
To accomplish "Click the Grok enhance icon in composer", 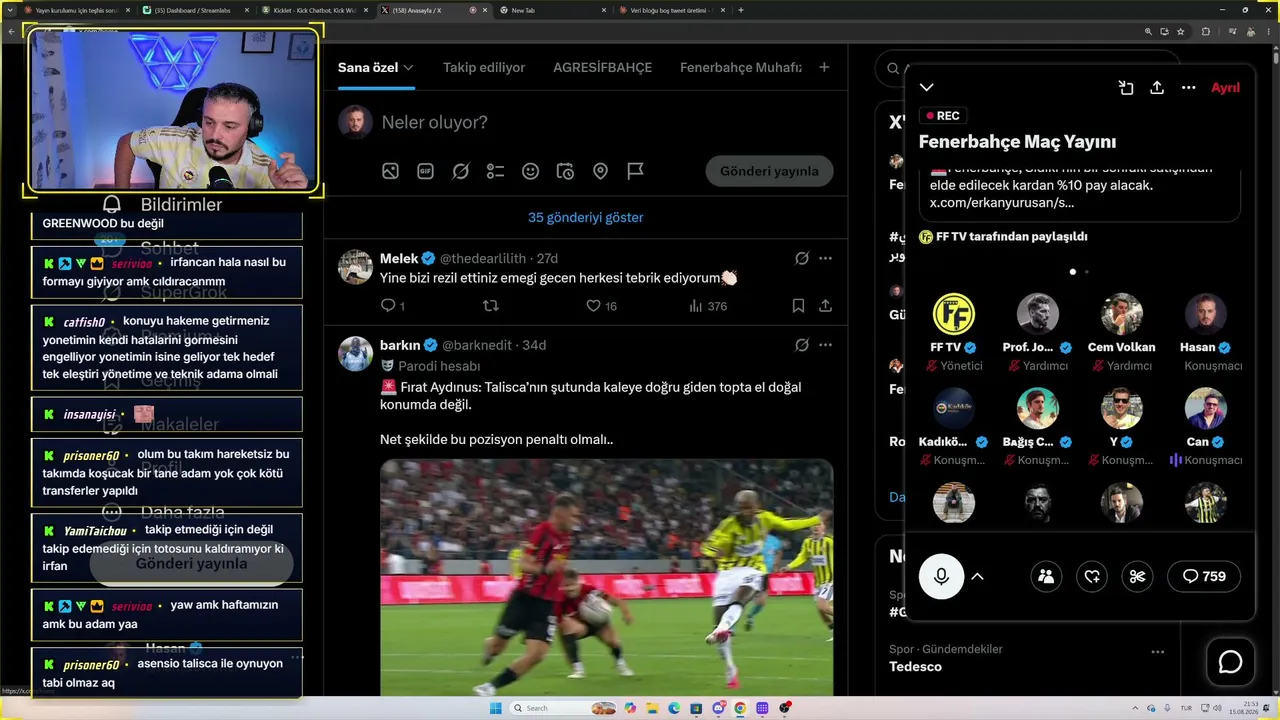I will [x=460, y=171].
